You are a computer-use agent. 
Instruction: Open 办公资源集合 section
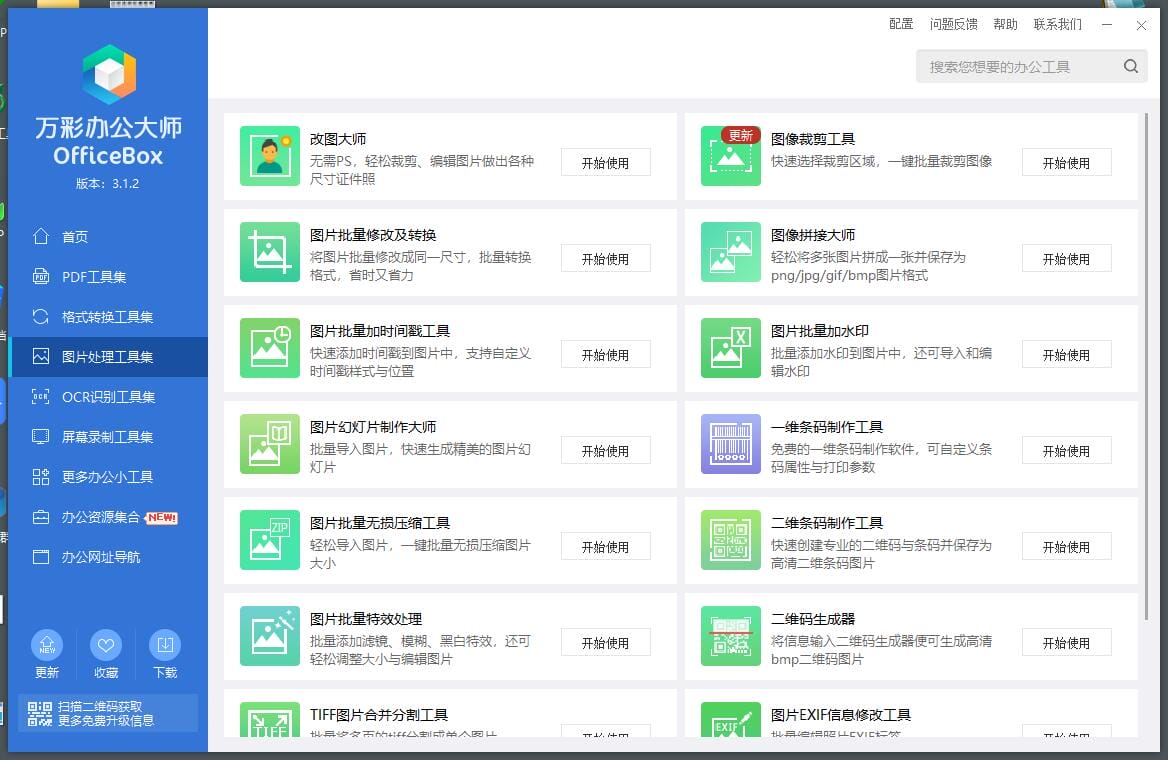pos(109,517)
